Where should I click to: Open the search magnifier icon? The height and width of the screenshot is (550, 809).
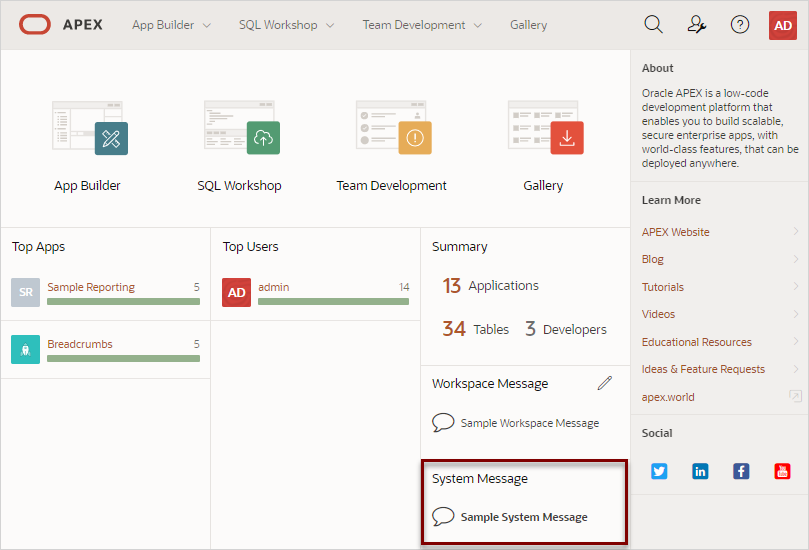click(653, 24)
